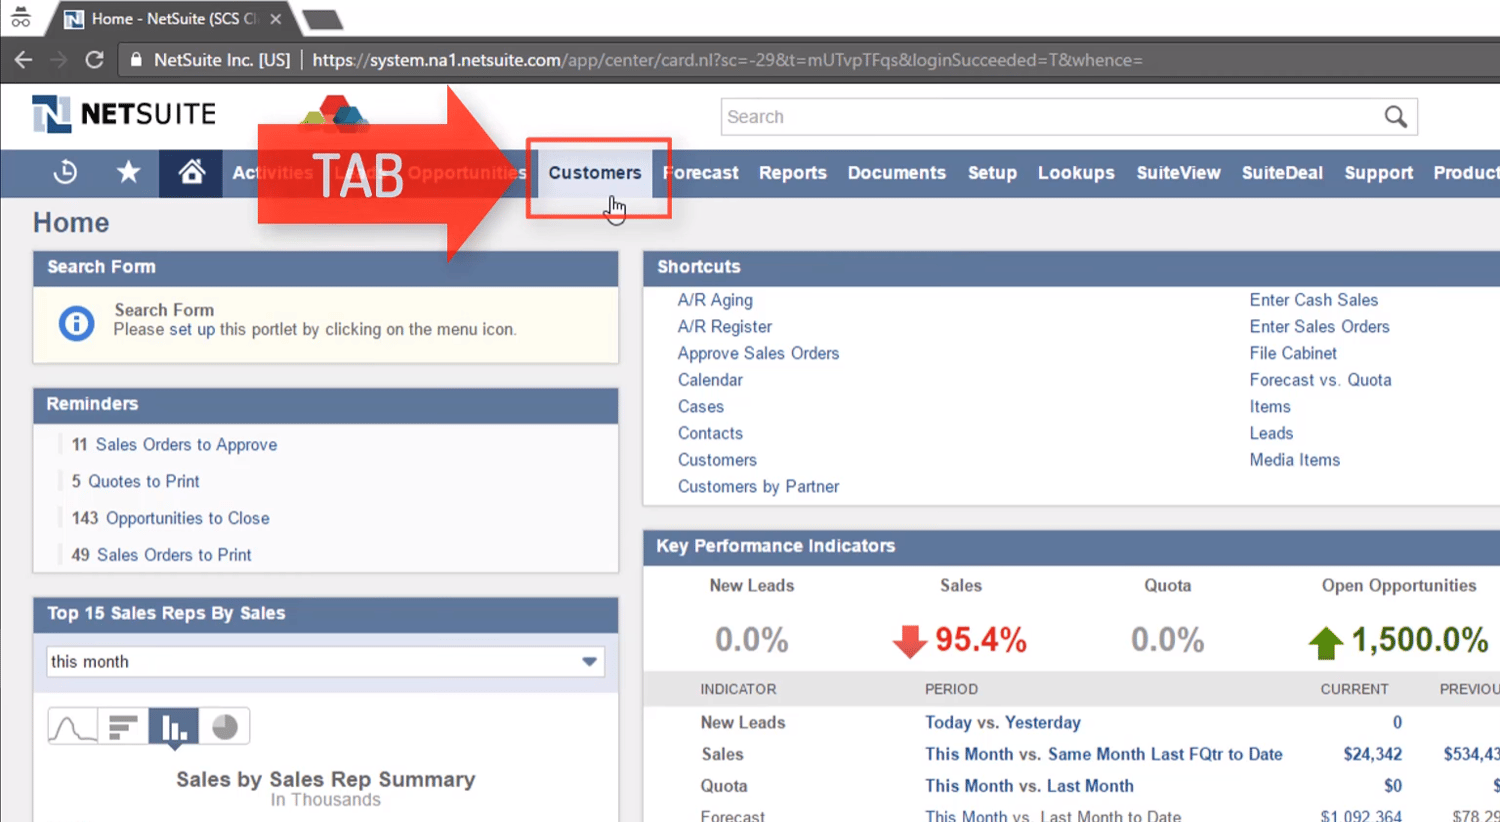Click the search magnifying glass icon
Screen dimensions: 1500x822
pos(1396,117)
